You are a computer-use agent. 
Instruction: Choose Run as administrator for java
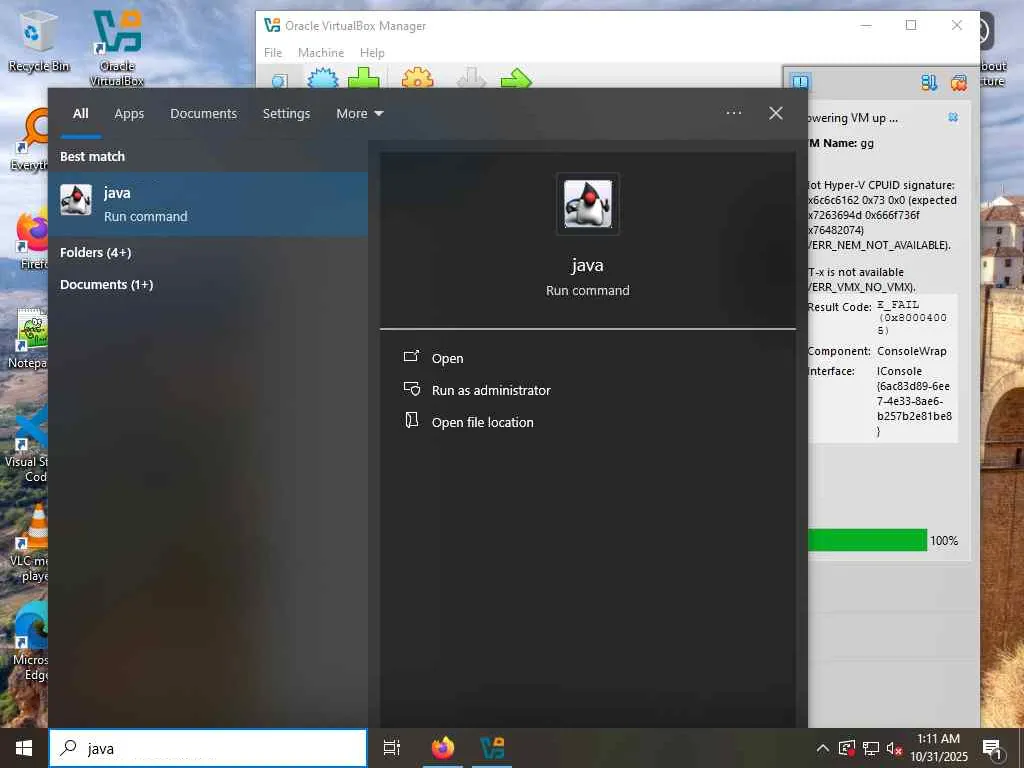491,390
